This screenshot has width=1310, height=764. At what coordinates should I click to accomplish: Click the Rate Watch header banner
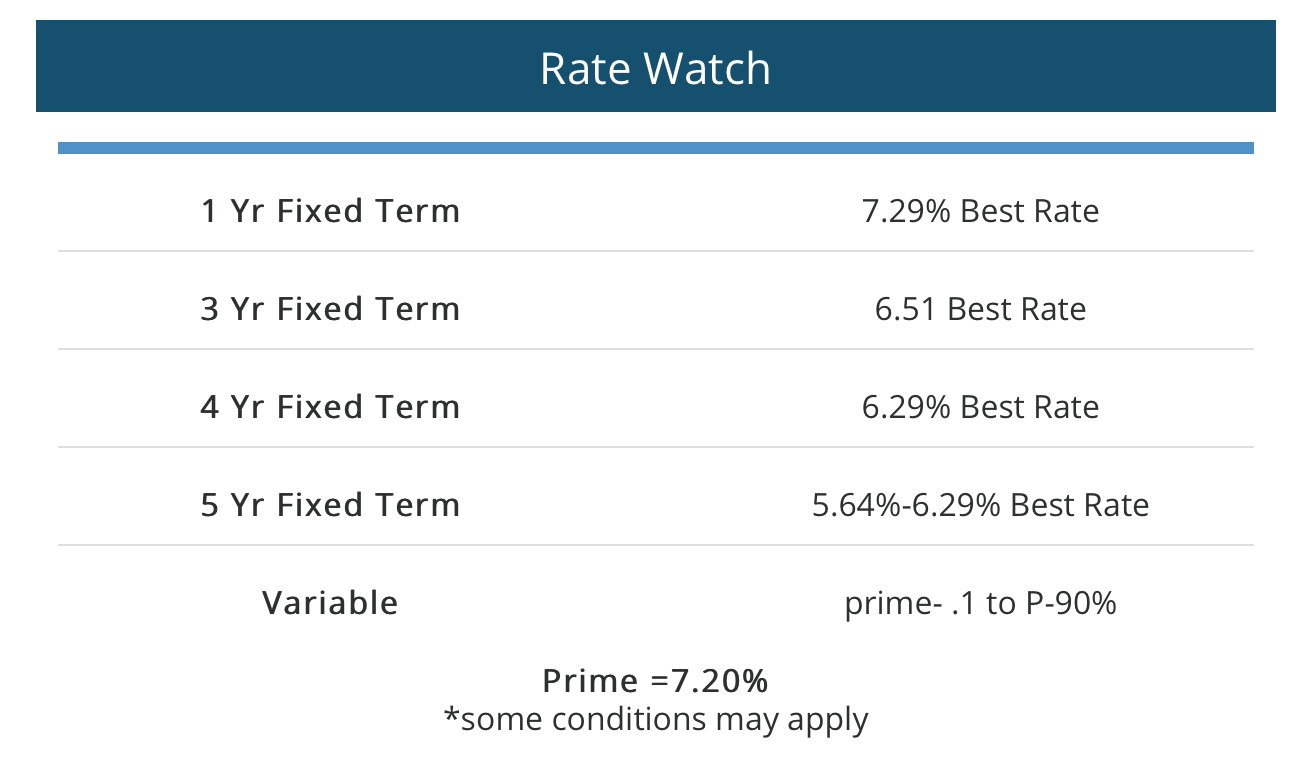[x=655, y=66]
